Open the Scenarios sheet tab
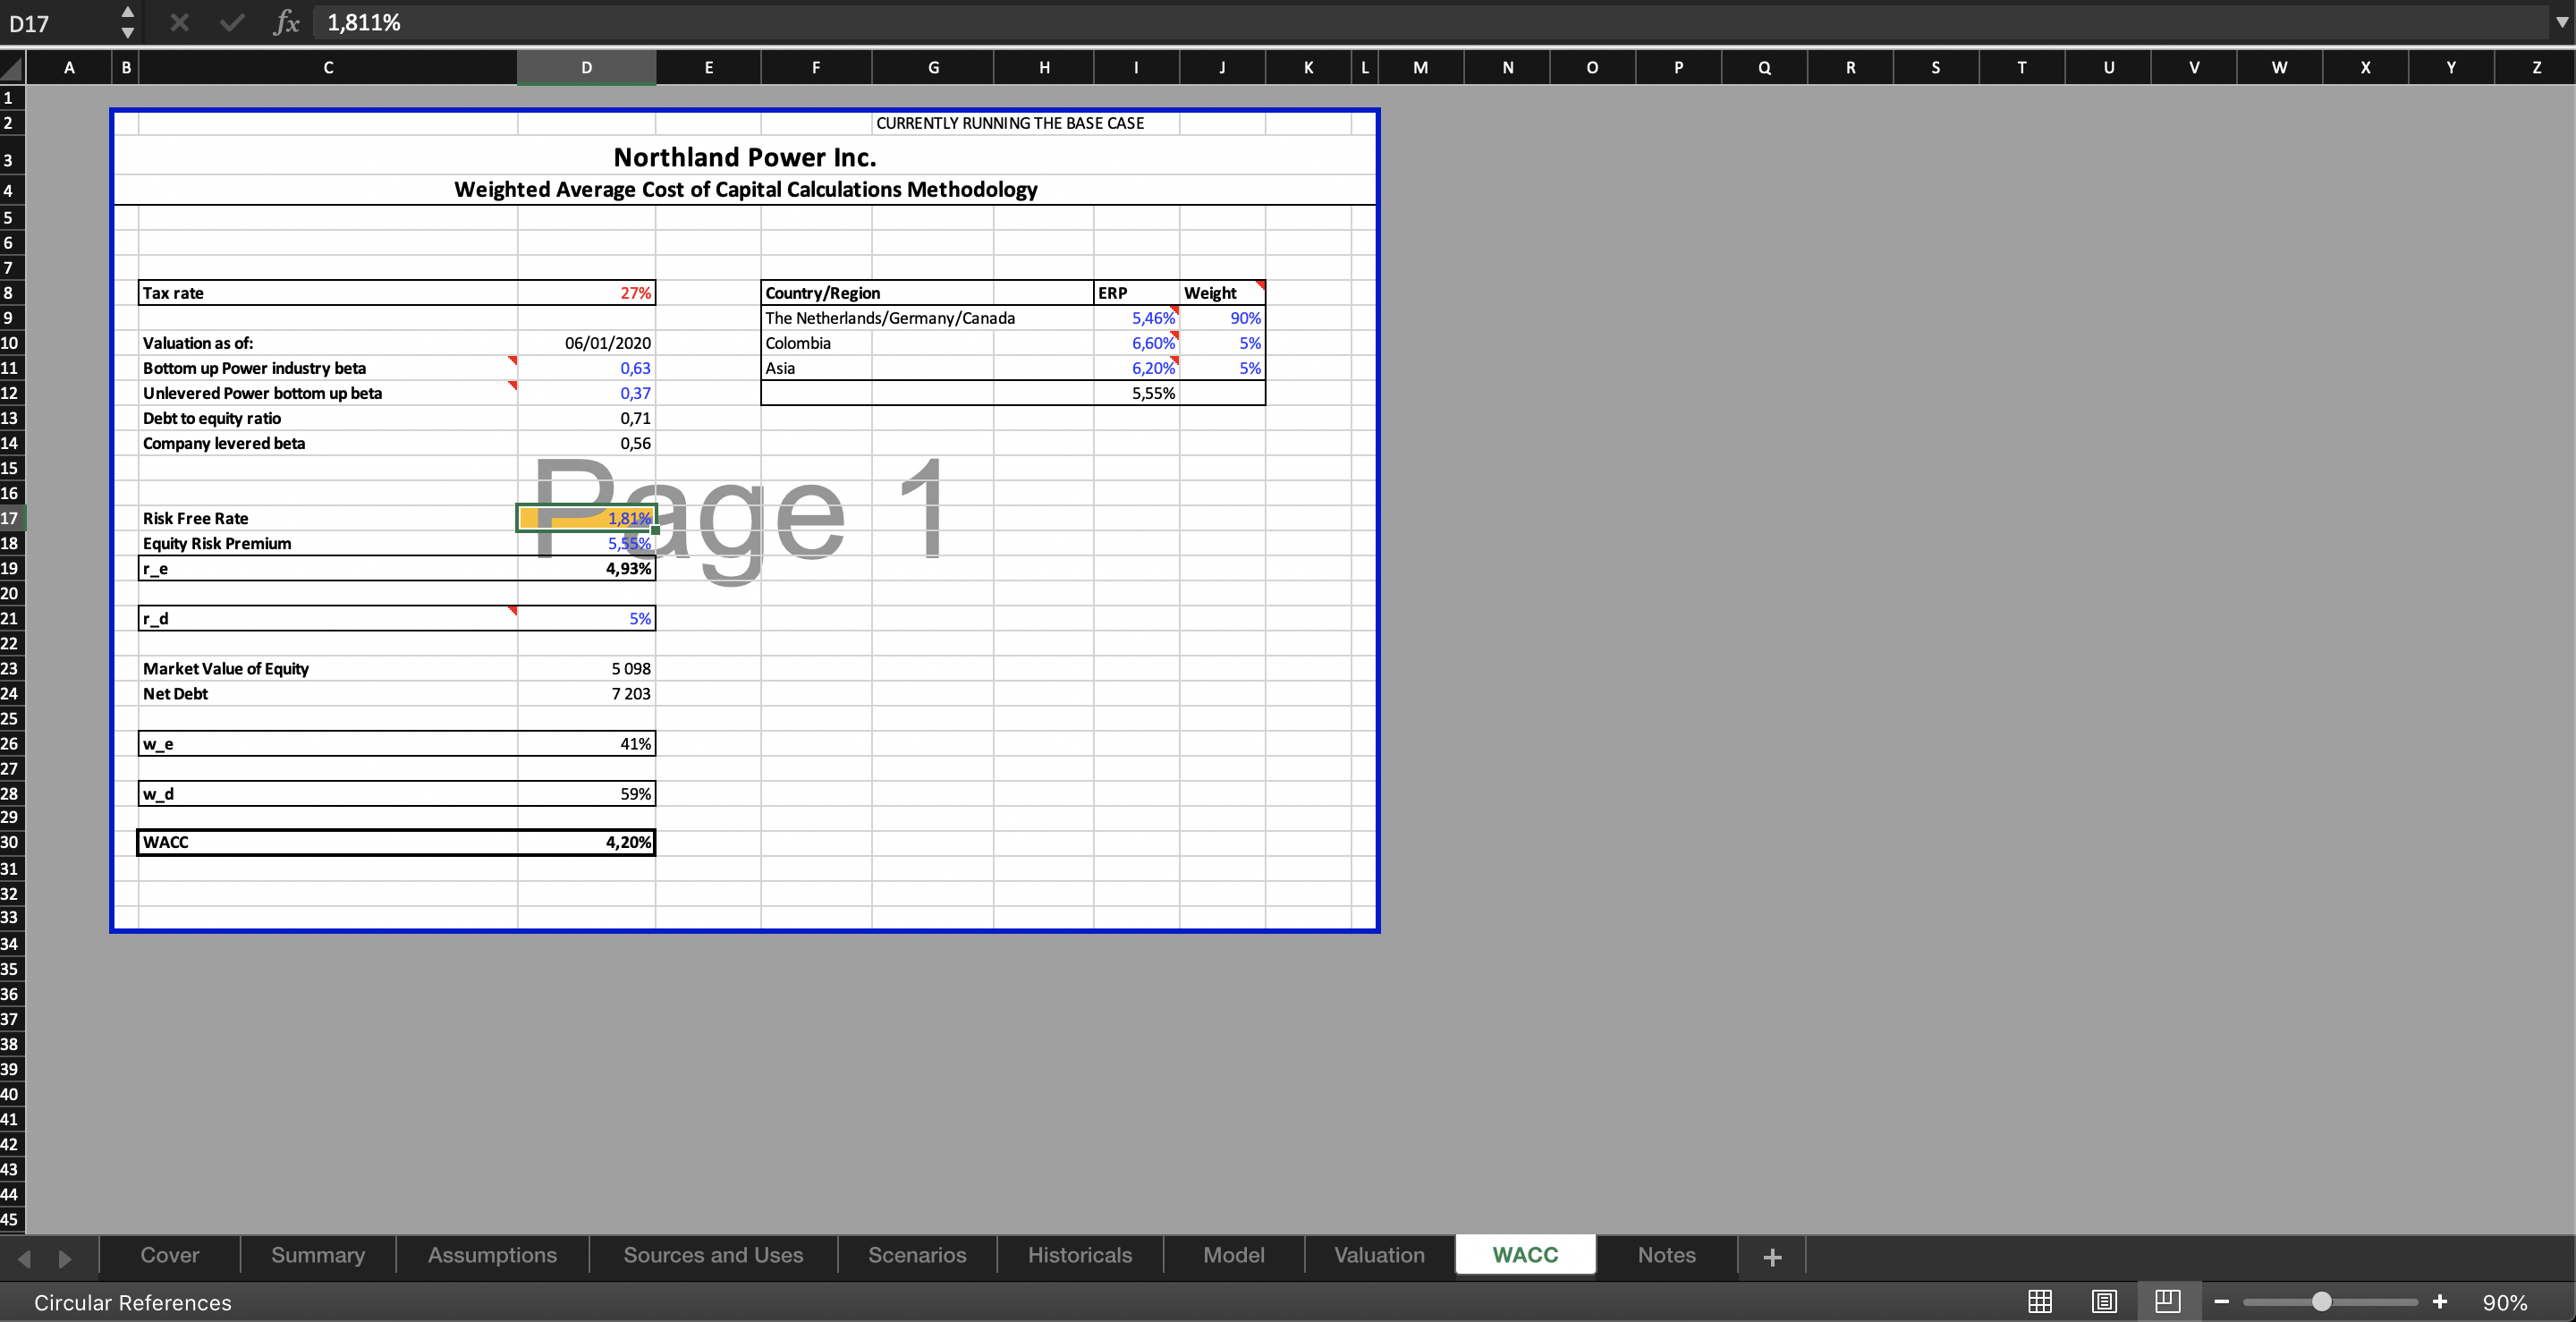 [917, 1255]
